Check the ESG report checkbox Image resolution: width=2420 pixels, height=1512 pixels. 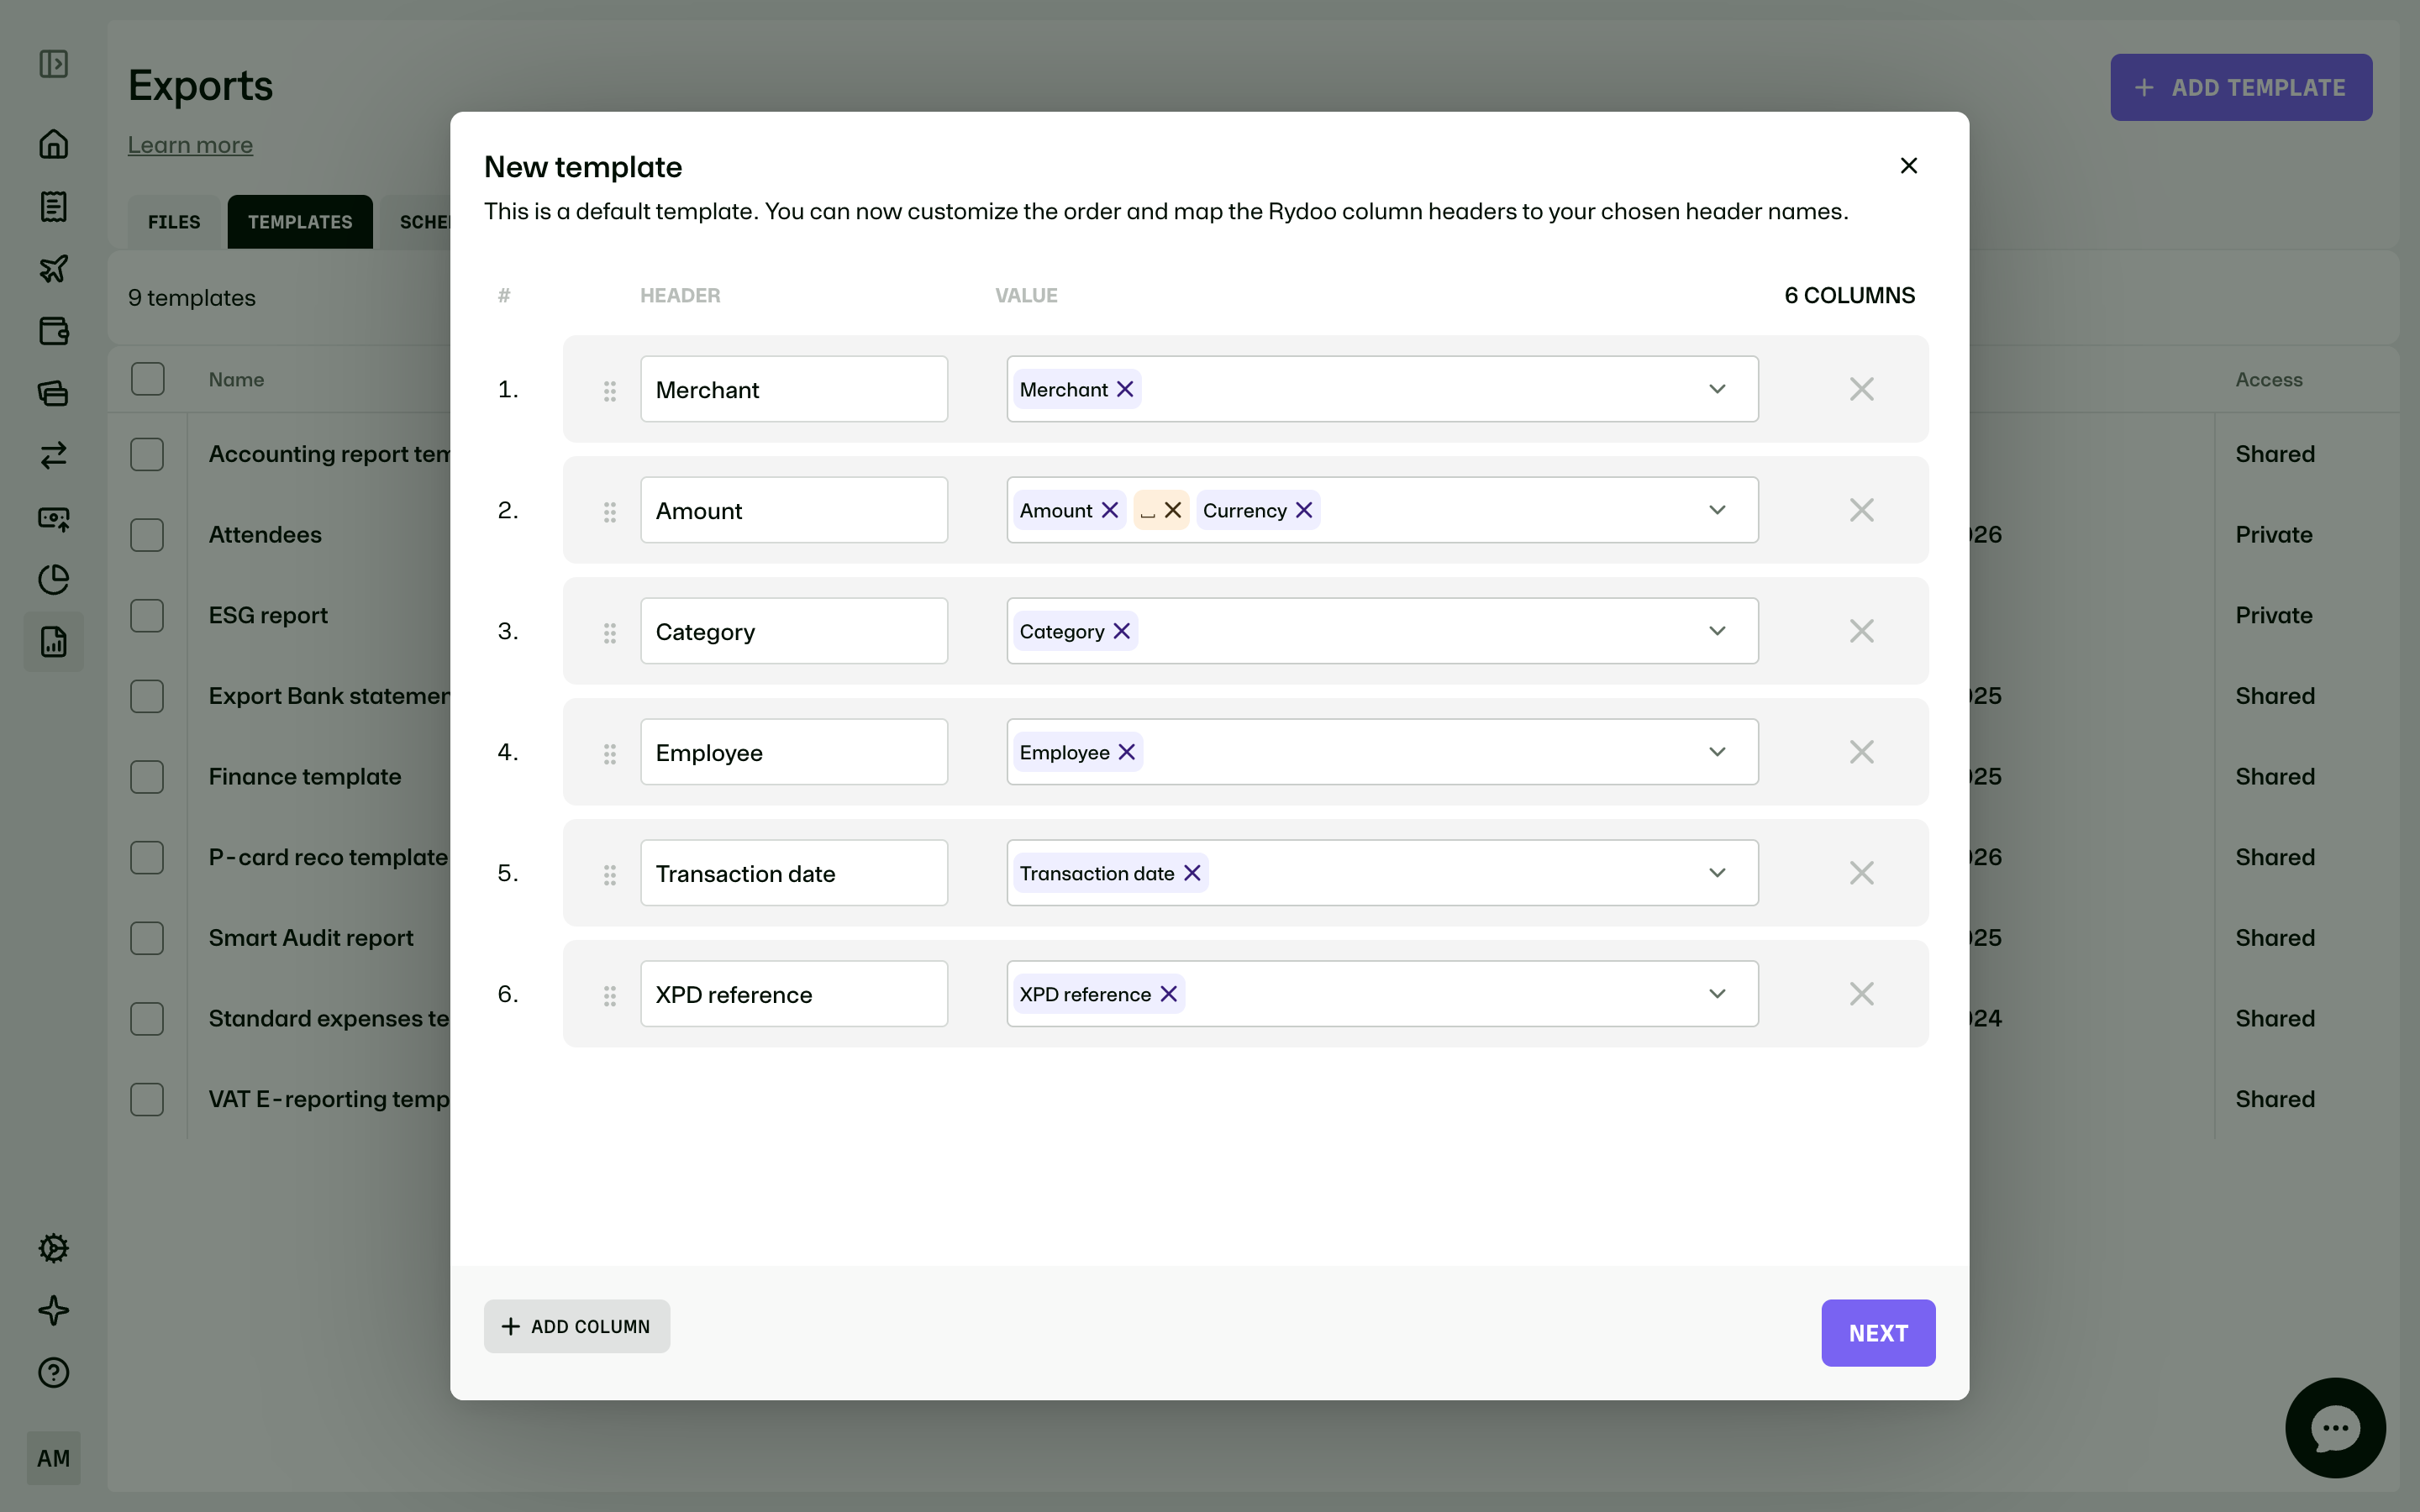147,616
